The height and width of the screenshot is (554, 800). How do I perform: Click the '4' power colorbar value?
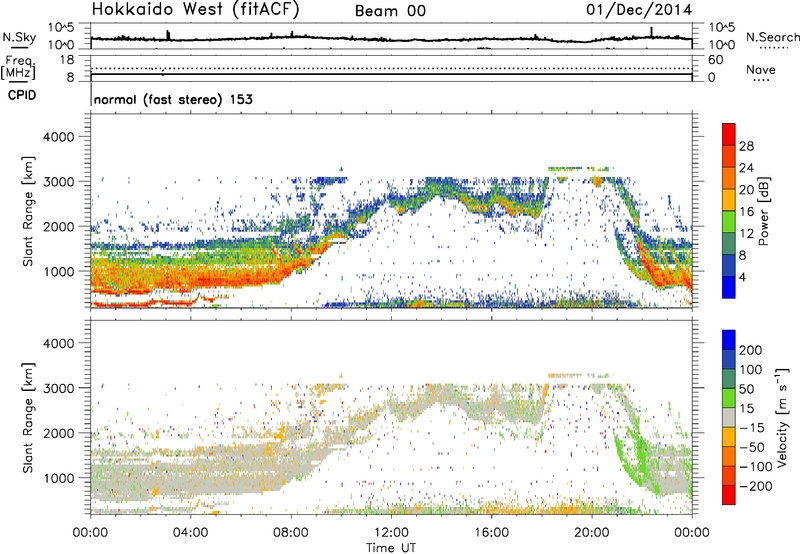click(x=742, y=278)
